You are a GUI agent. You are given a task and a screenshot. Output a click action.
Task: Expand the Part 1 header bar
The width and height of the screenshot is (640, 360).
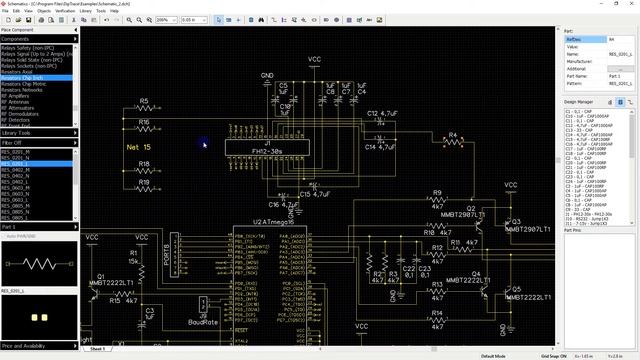39,227
